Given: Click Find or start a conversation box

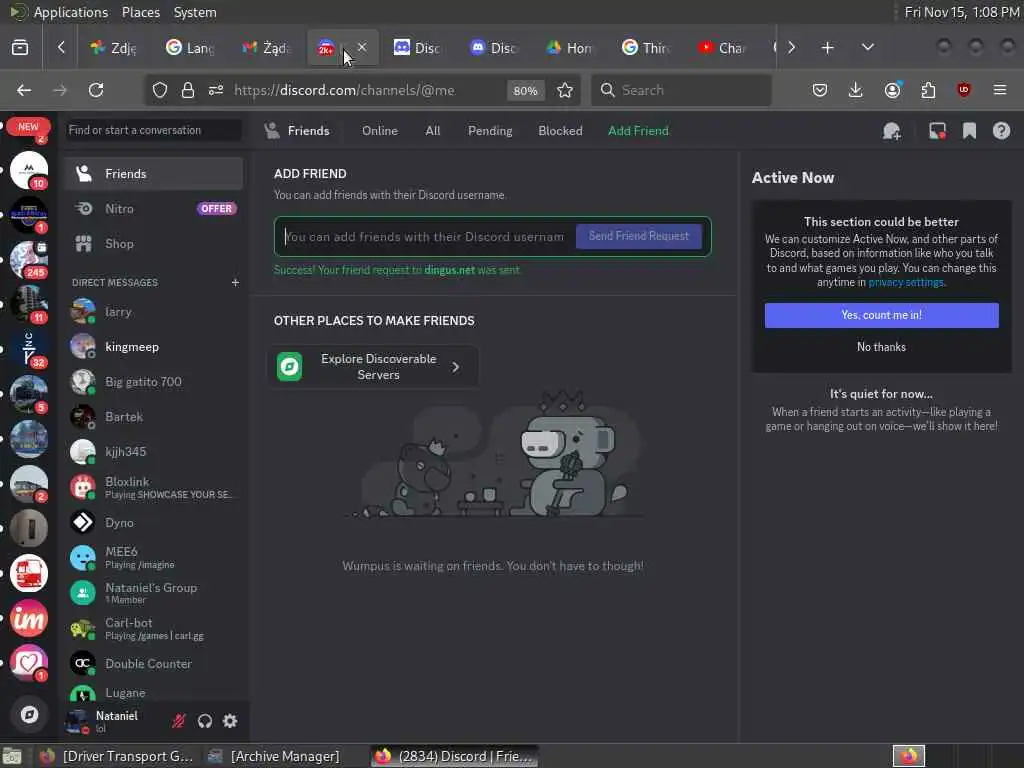Looking at the screenshot, I should click(x=153, y=130).
